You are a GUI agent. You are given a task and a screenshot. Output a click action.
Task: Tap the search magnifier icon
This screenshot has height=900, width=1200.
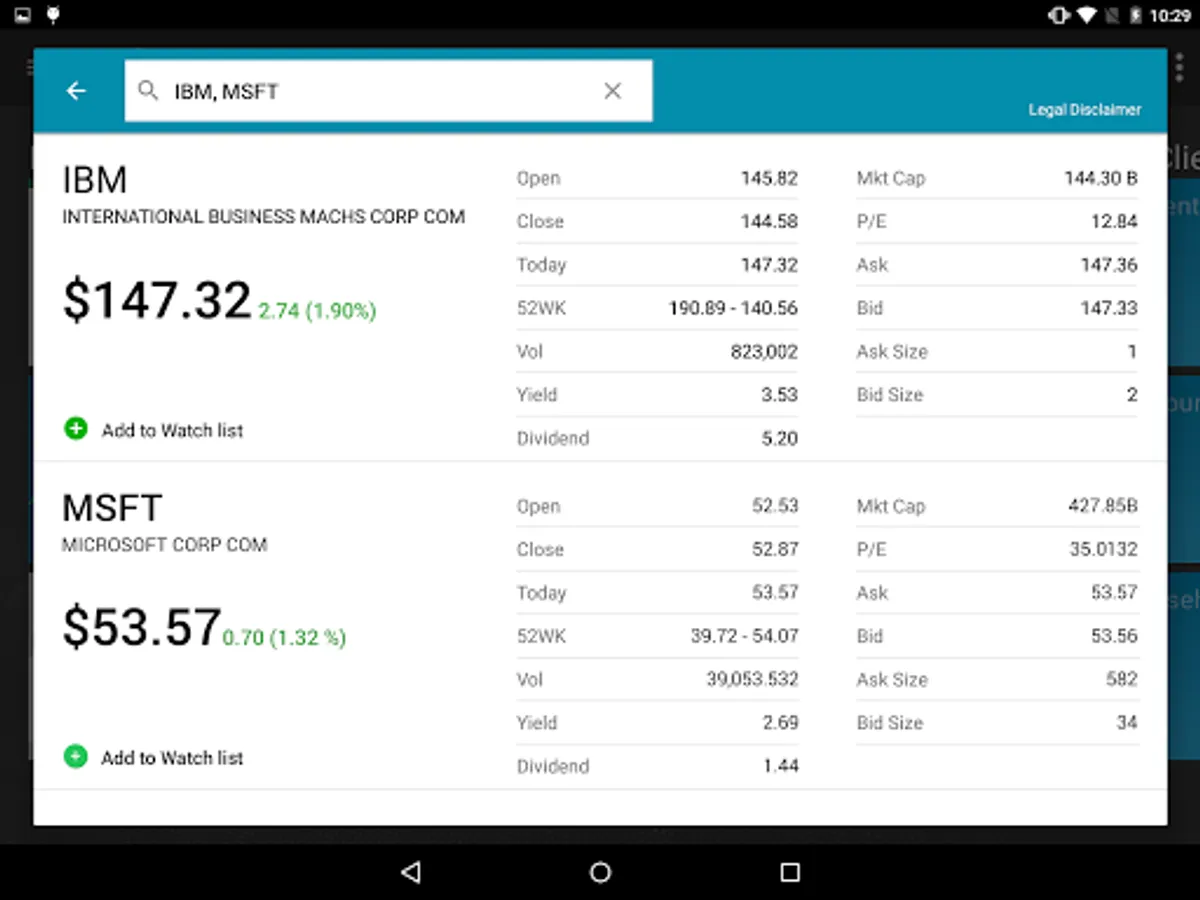[148, 91]
